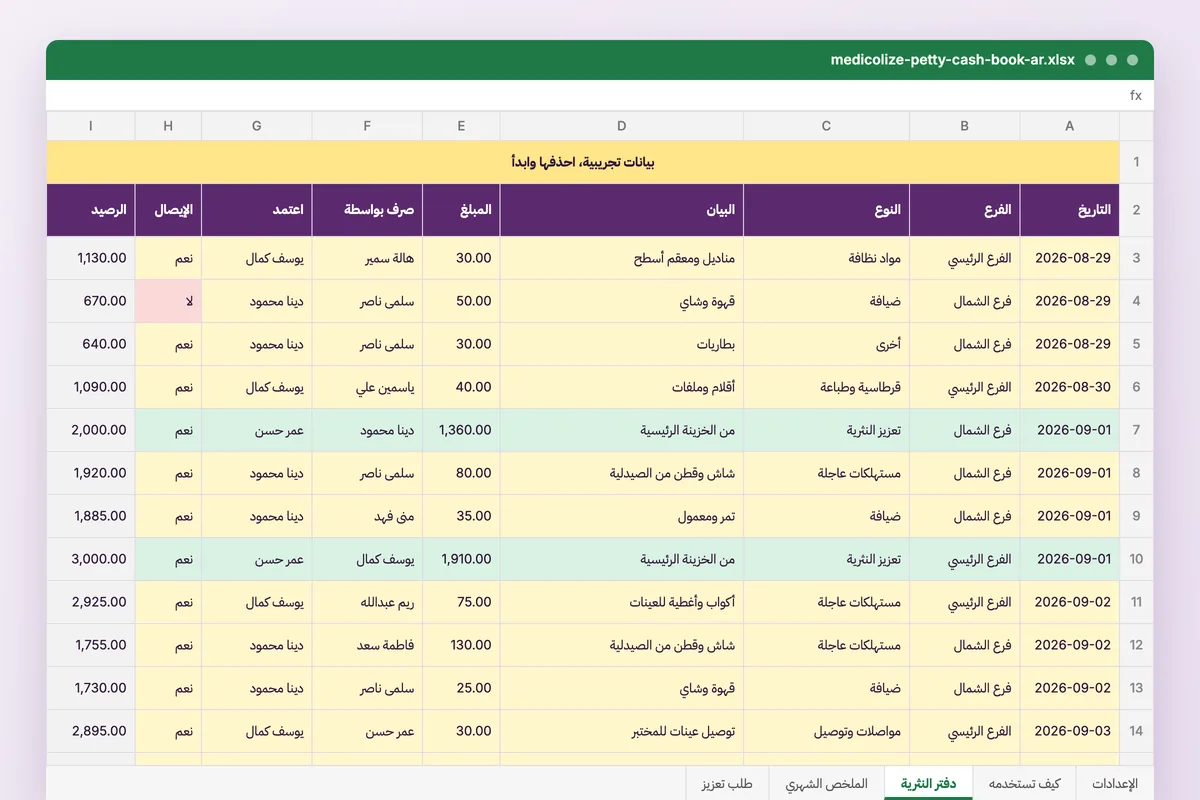Select column A header
1200x800 pixels.
(x=1070, y=126)
